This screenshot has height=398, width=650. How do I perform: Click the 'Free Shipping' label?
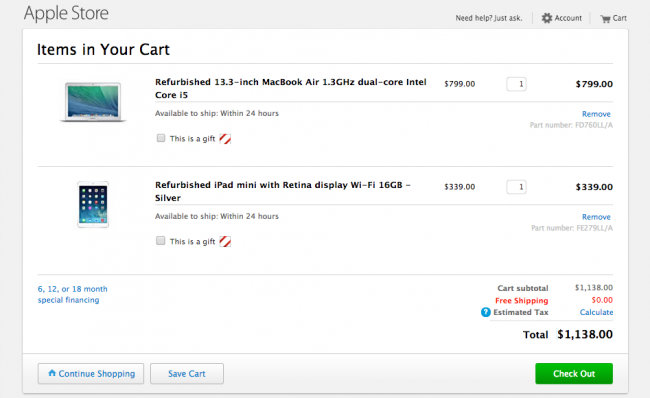coord(521,301)
